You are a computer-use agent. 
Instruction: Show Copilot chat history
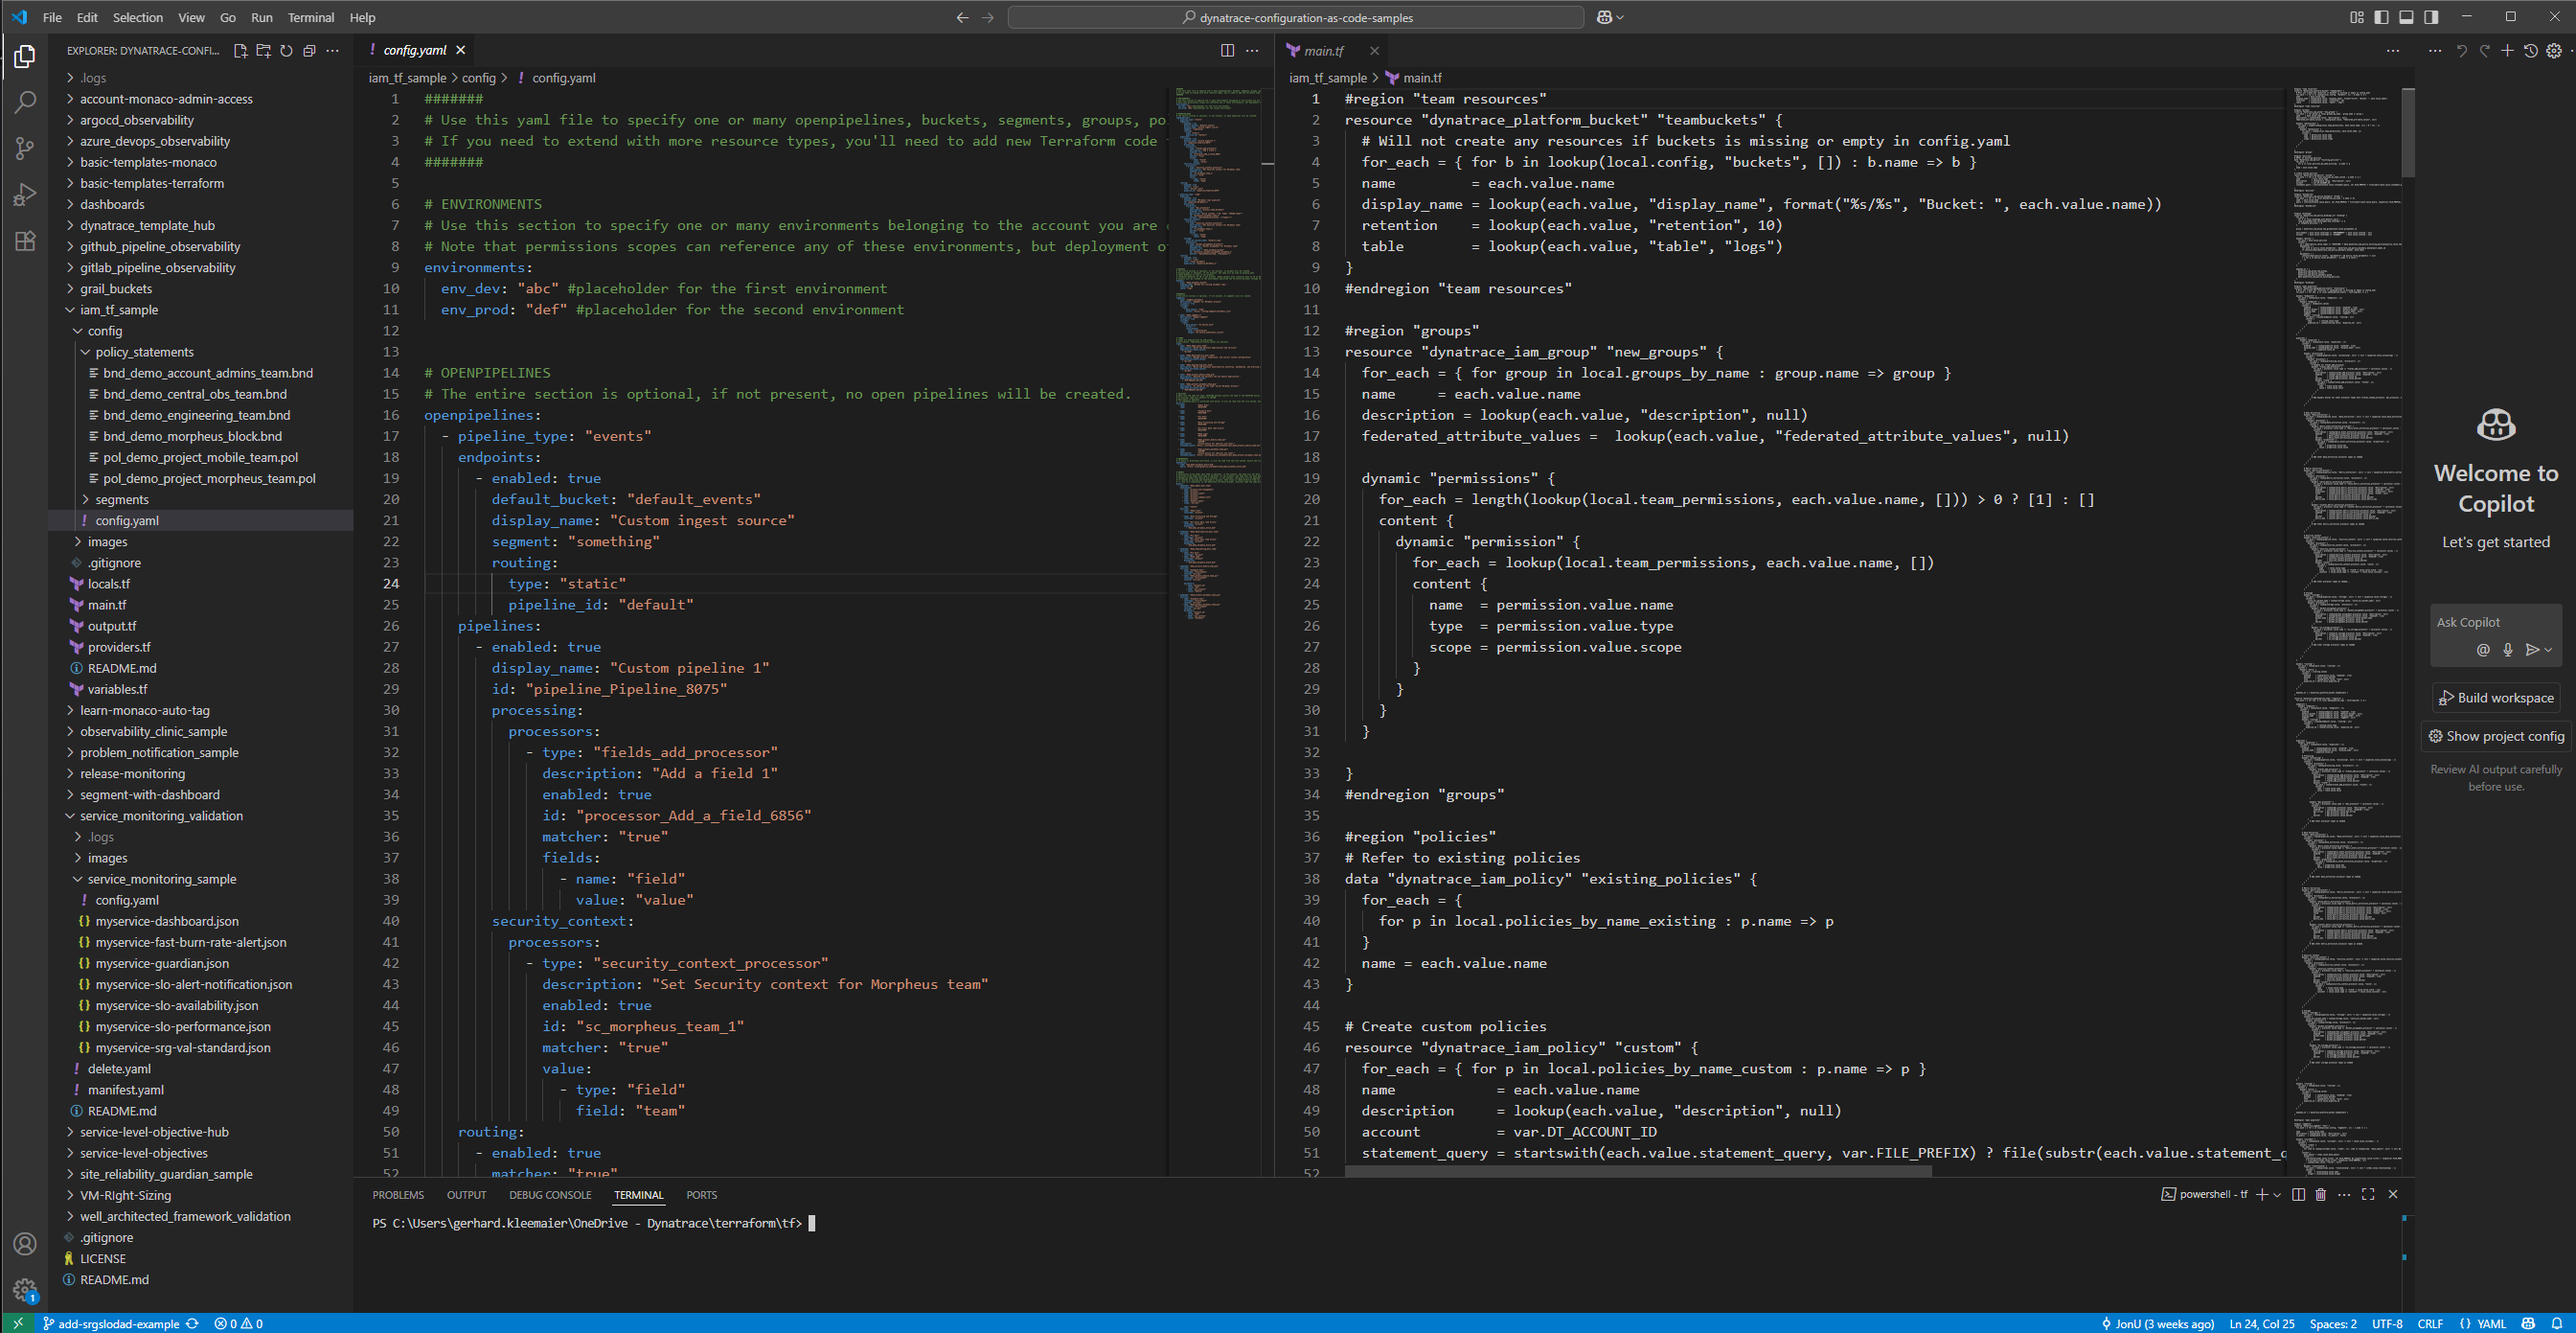[2530, 51]
